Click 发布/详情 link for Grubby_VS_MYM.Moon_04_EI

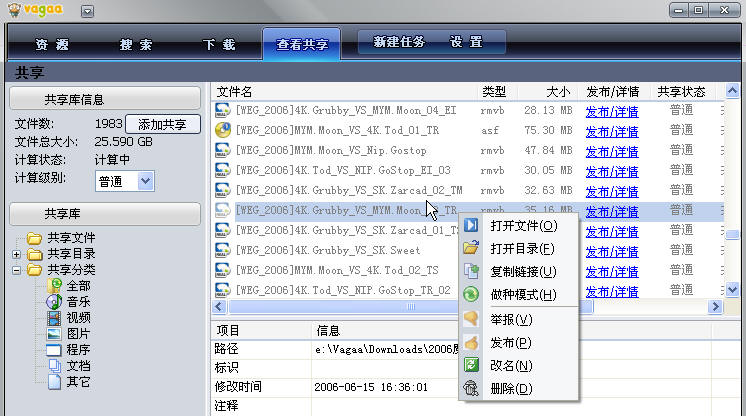pos(612,110)
